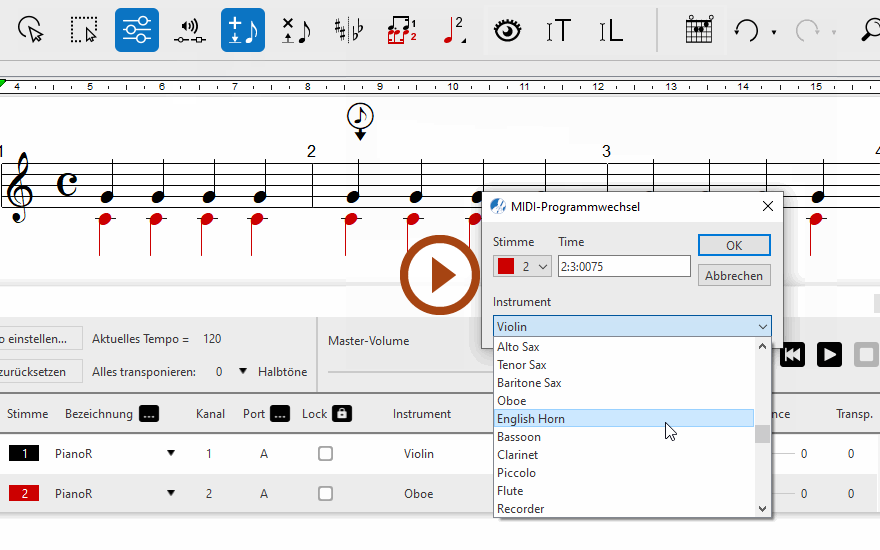Click the eye visibility icon in toolbar
Image resolution: width=880 pixels, height=550 pixels.
pos(508,30)
